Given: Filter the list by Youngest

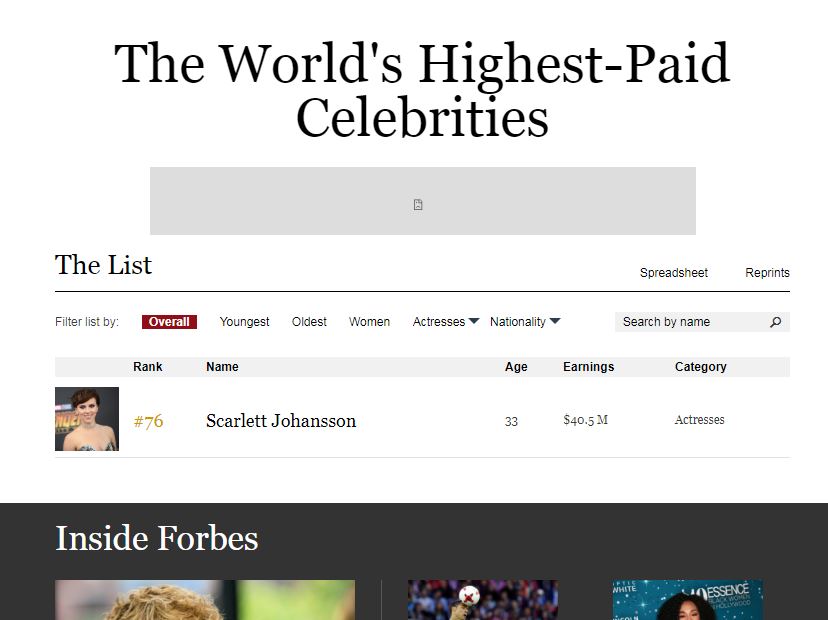Looking at the screenshot, I should pos(244,322).
